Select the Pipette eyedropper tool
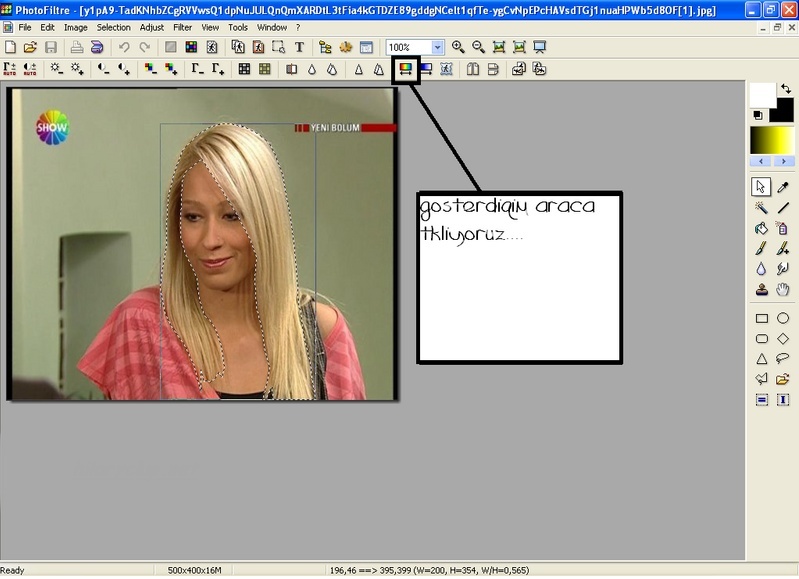The image size is (799, 579). point(783,187)
